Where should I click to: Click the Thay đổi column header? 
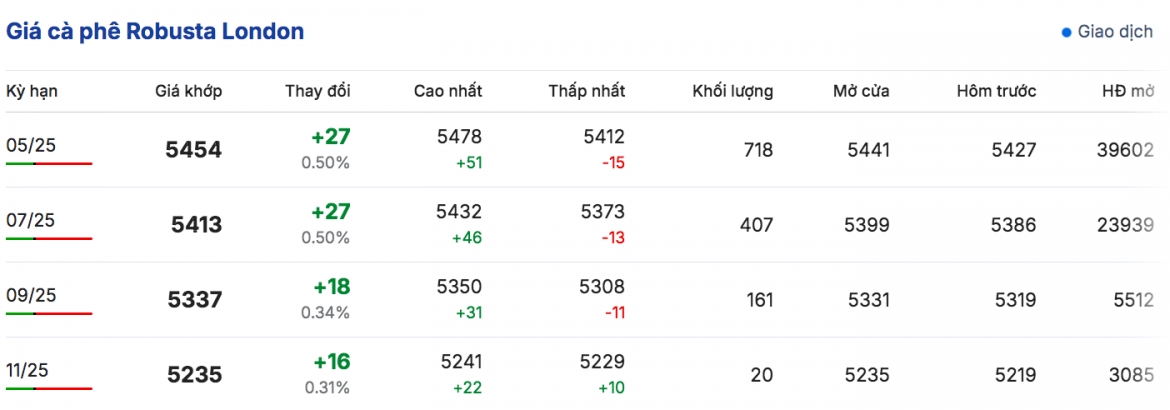point(318,92)
